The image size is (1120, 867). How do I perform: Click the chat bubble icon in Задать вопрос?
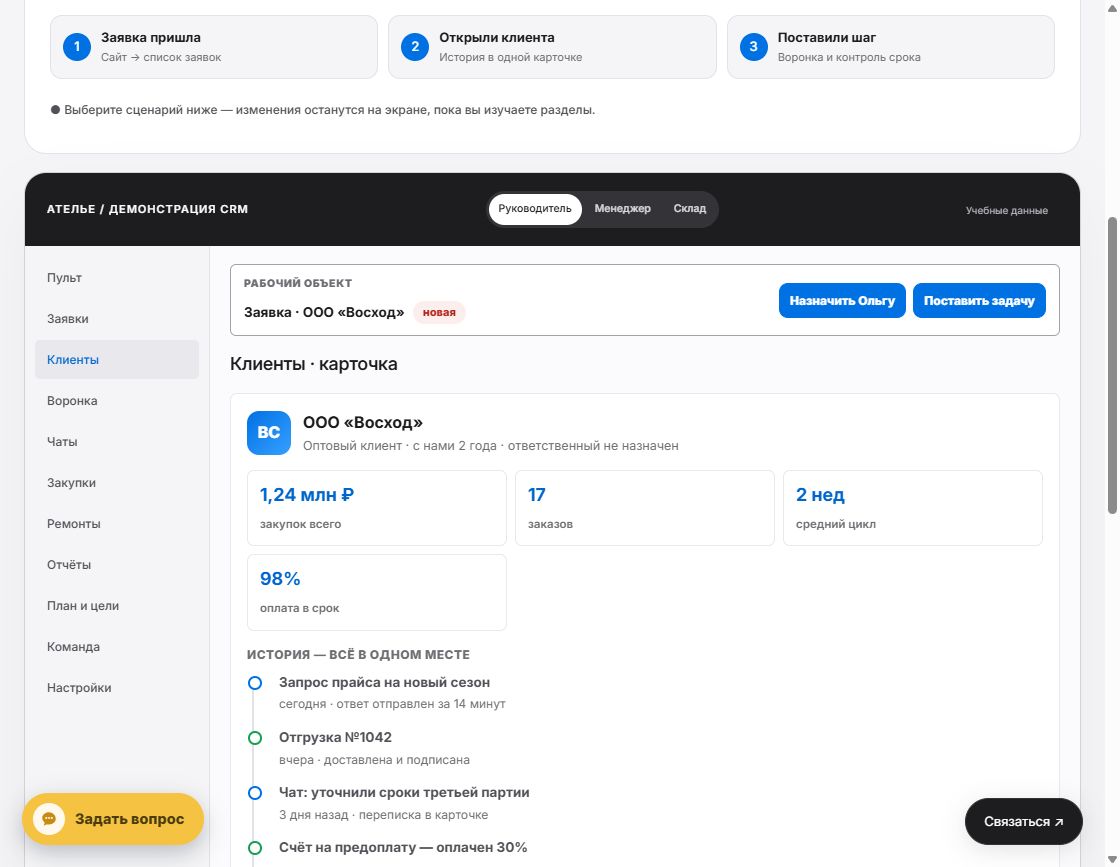[49, 819]
